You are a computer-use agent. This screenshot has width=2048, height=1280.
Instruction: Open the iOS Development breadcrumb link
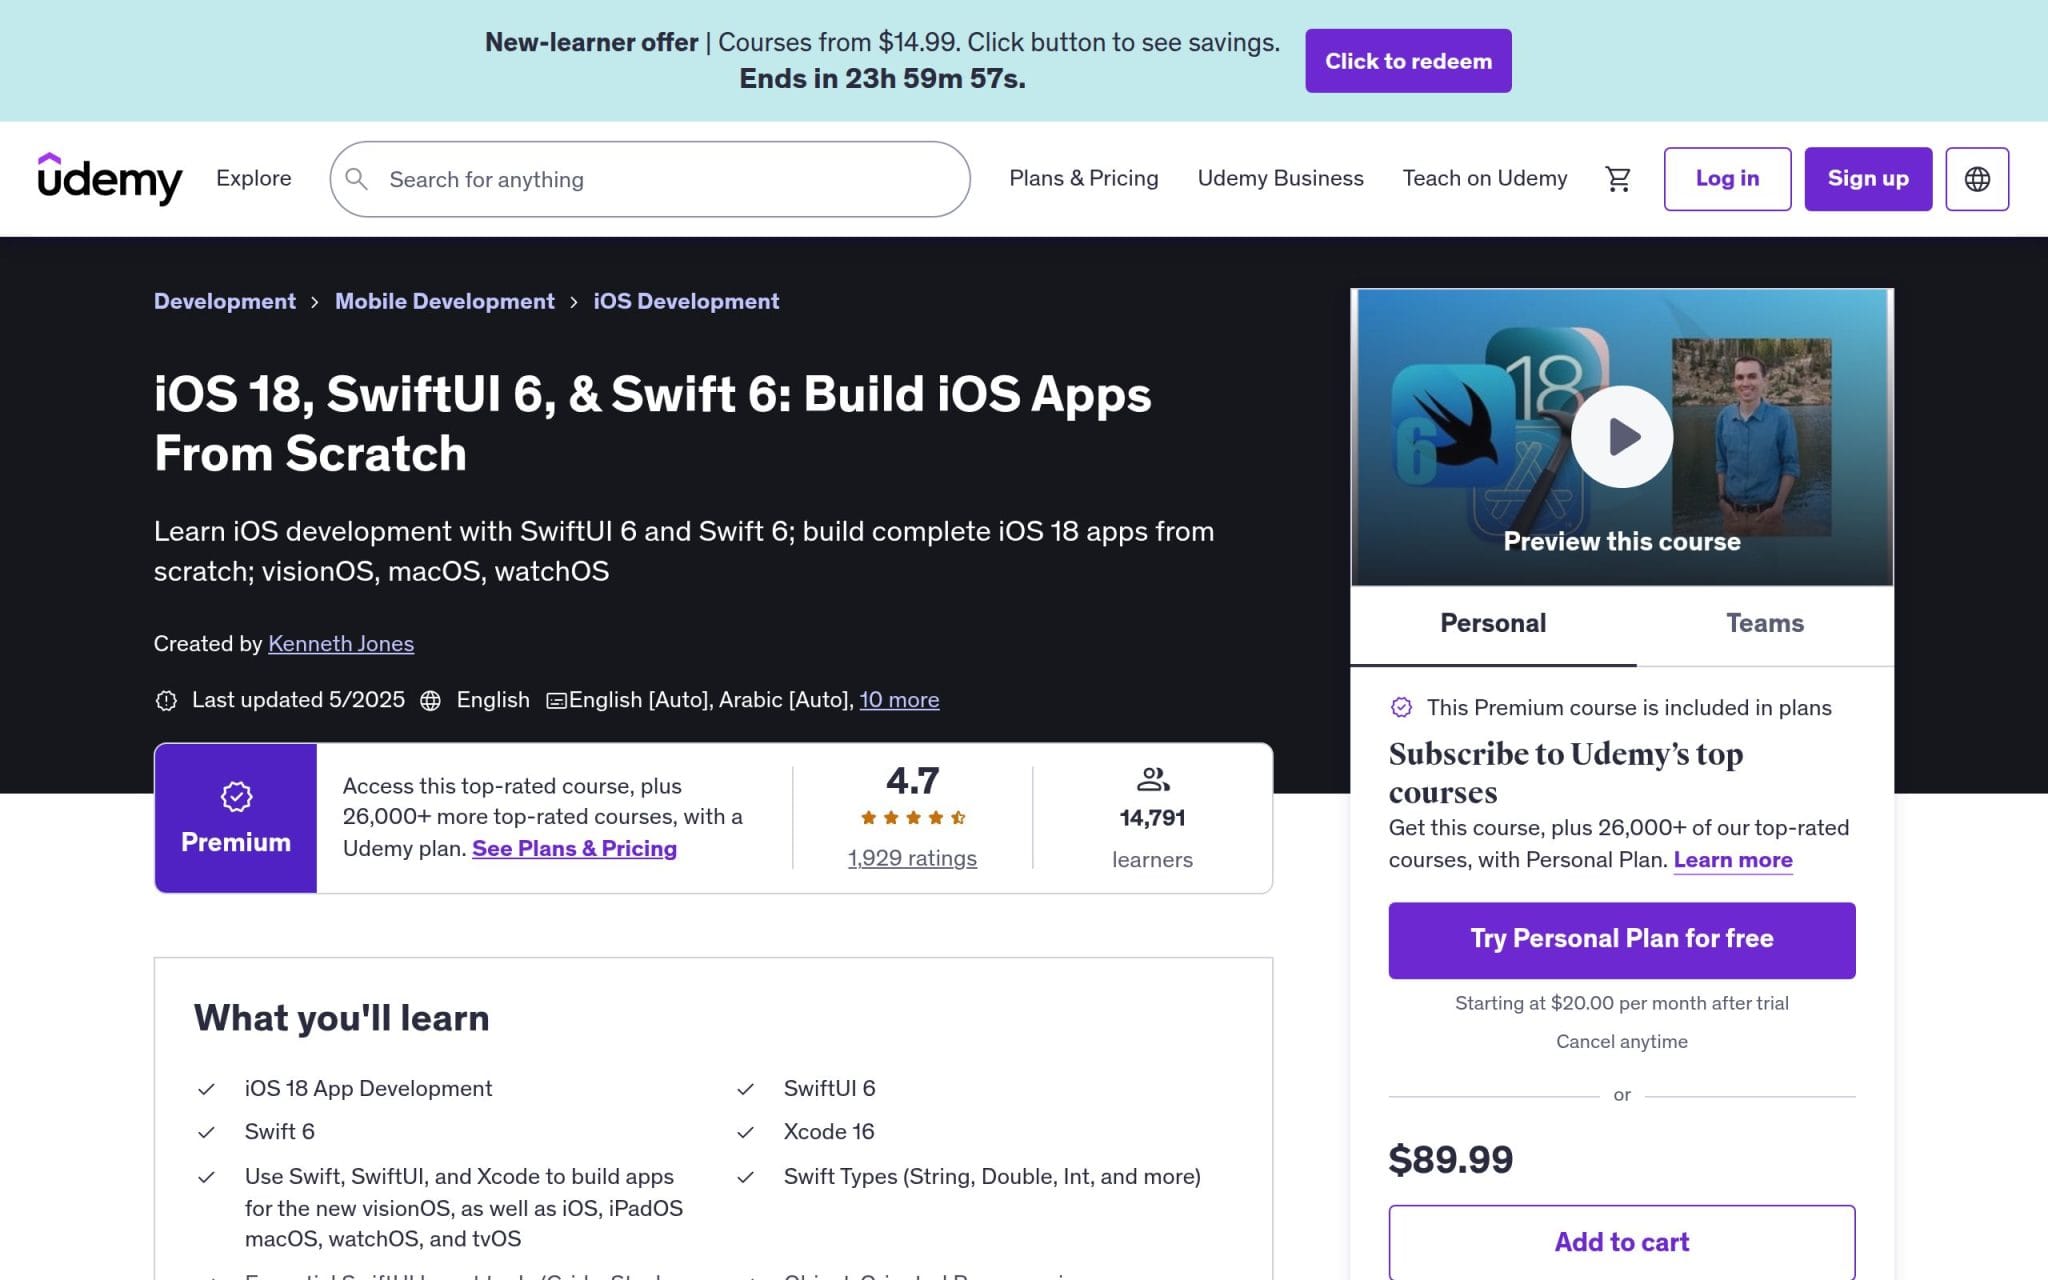pyautogui.click(x=686, y=302)
